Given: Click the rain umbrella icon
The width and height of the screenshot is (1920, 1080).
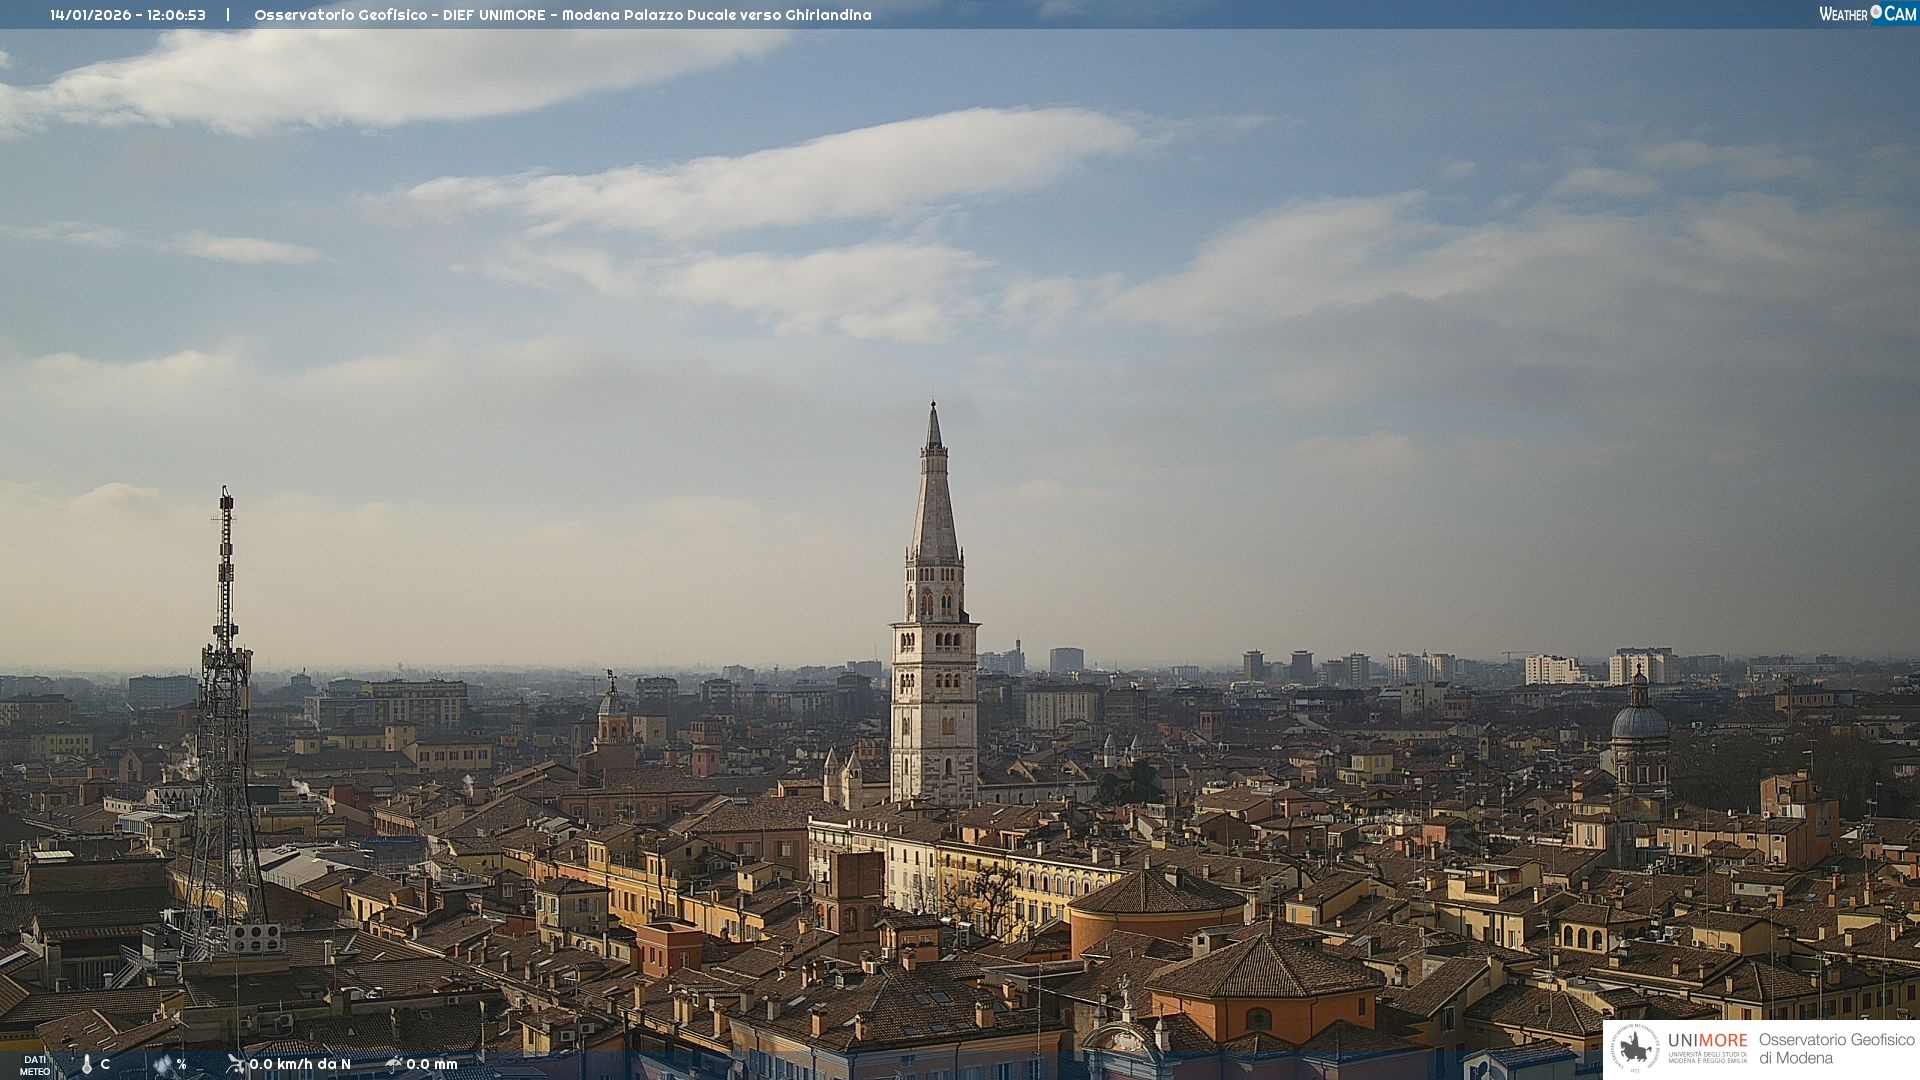Looking at the screenshot, I should click(x=394, y=1064).
